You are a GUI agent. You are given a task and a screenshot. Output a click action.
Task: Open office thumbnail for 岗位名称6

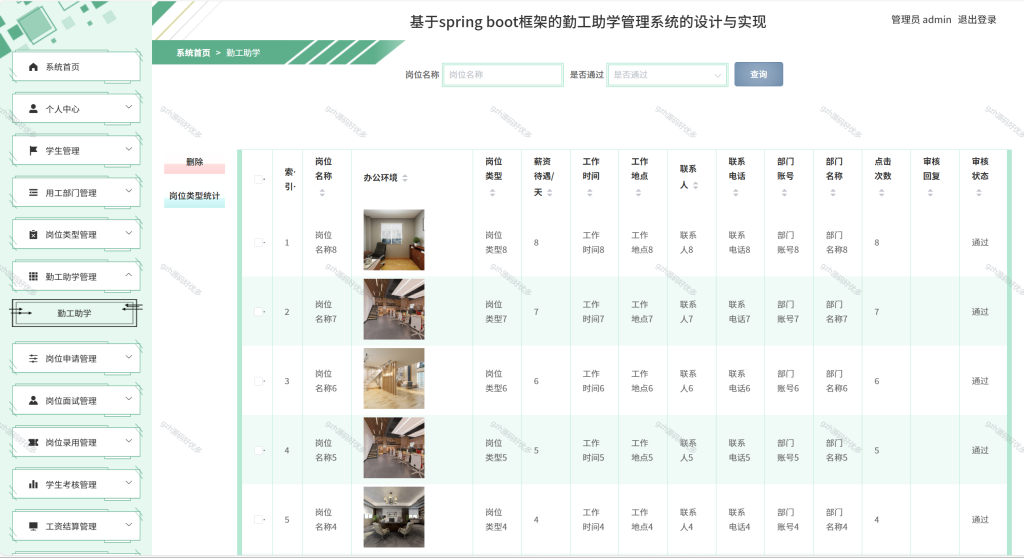point(394,378)
